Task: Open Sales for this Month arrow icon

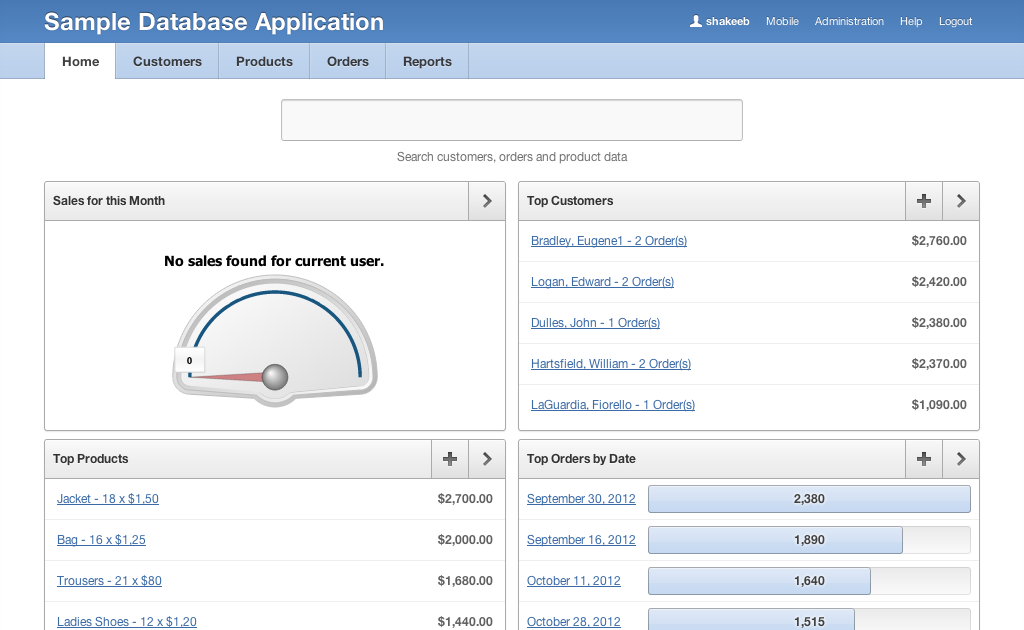Action: tap(487, 201)
